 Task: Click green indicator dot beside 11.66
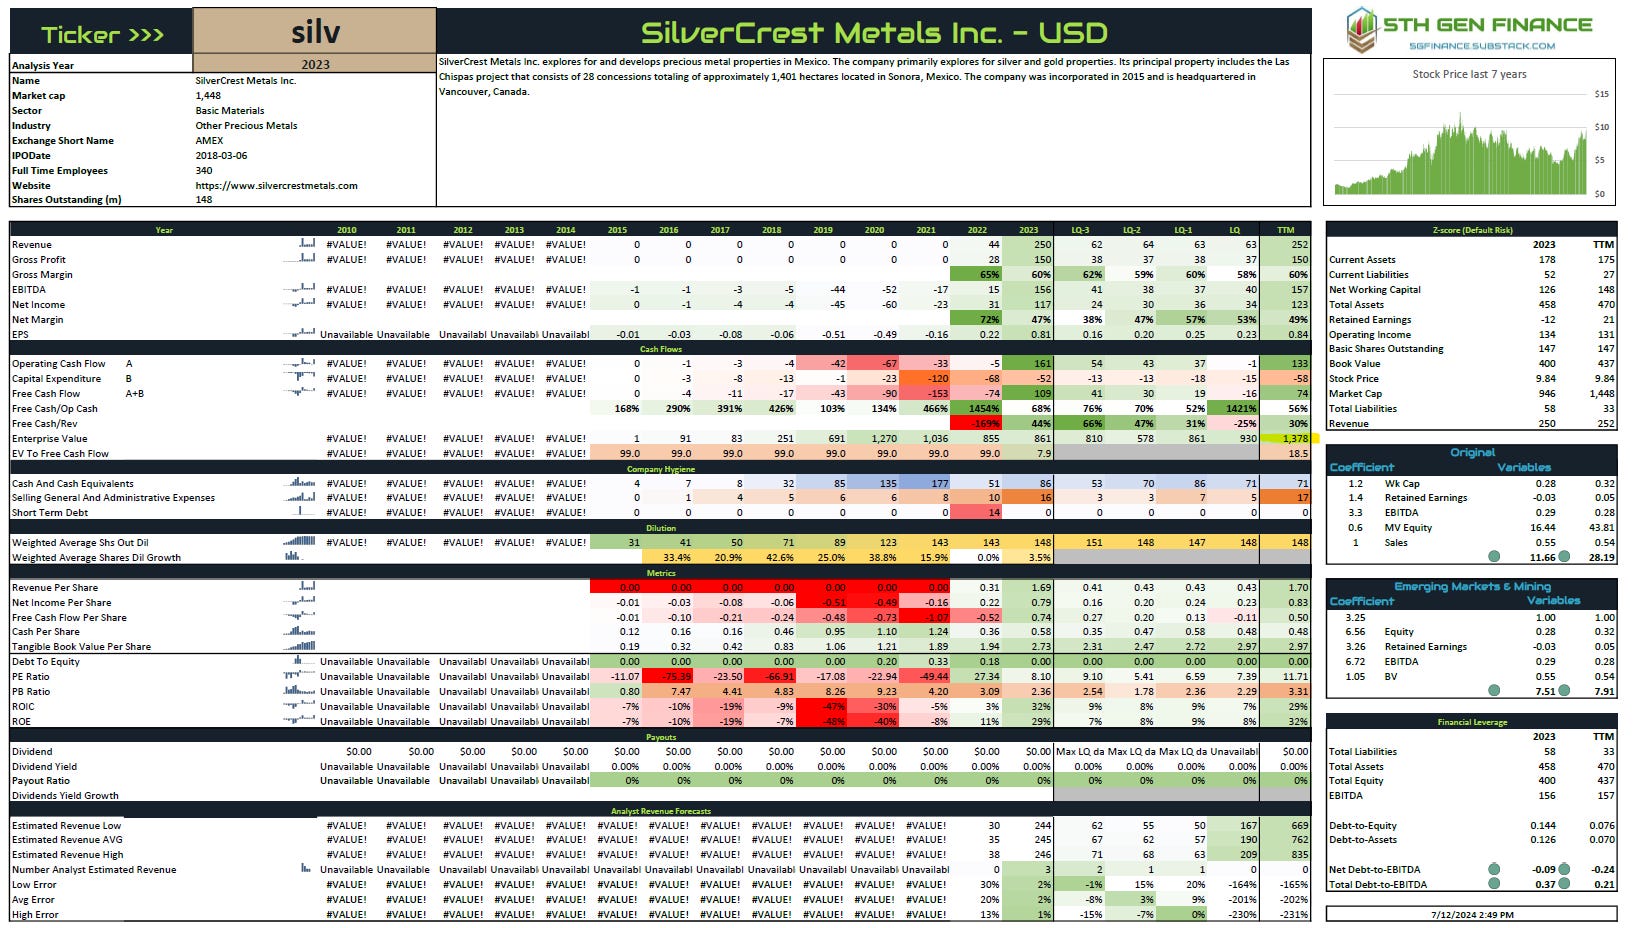point(1494,556)
